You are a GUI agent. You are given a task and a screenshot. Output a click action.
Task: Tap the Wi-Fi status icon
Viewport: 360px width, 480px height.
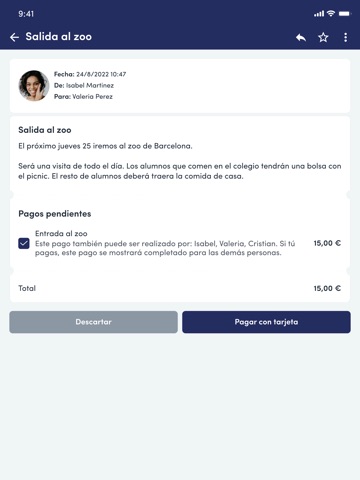point(331,13)
